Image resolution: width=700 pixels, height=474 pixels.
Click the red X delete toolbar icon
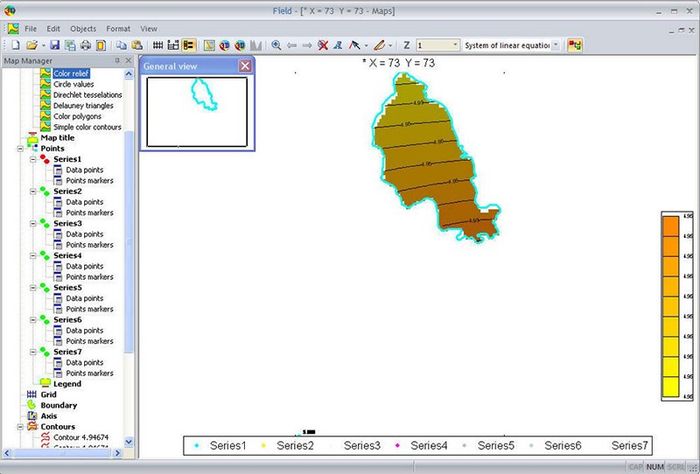point(323,45)
